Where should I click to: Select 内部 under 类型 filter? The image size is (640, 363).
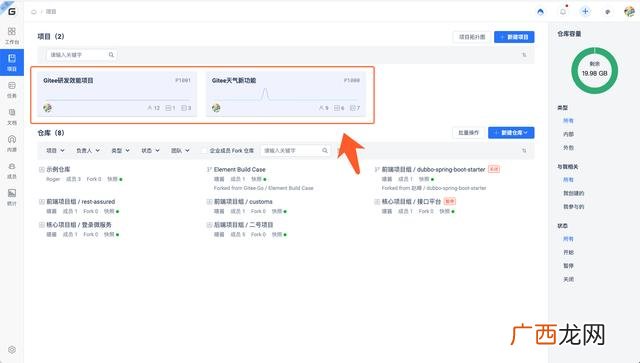pyautogui.click(x=568, y=134)
